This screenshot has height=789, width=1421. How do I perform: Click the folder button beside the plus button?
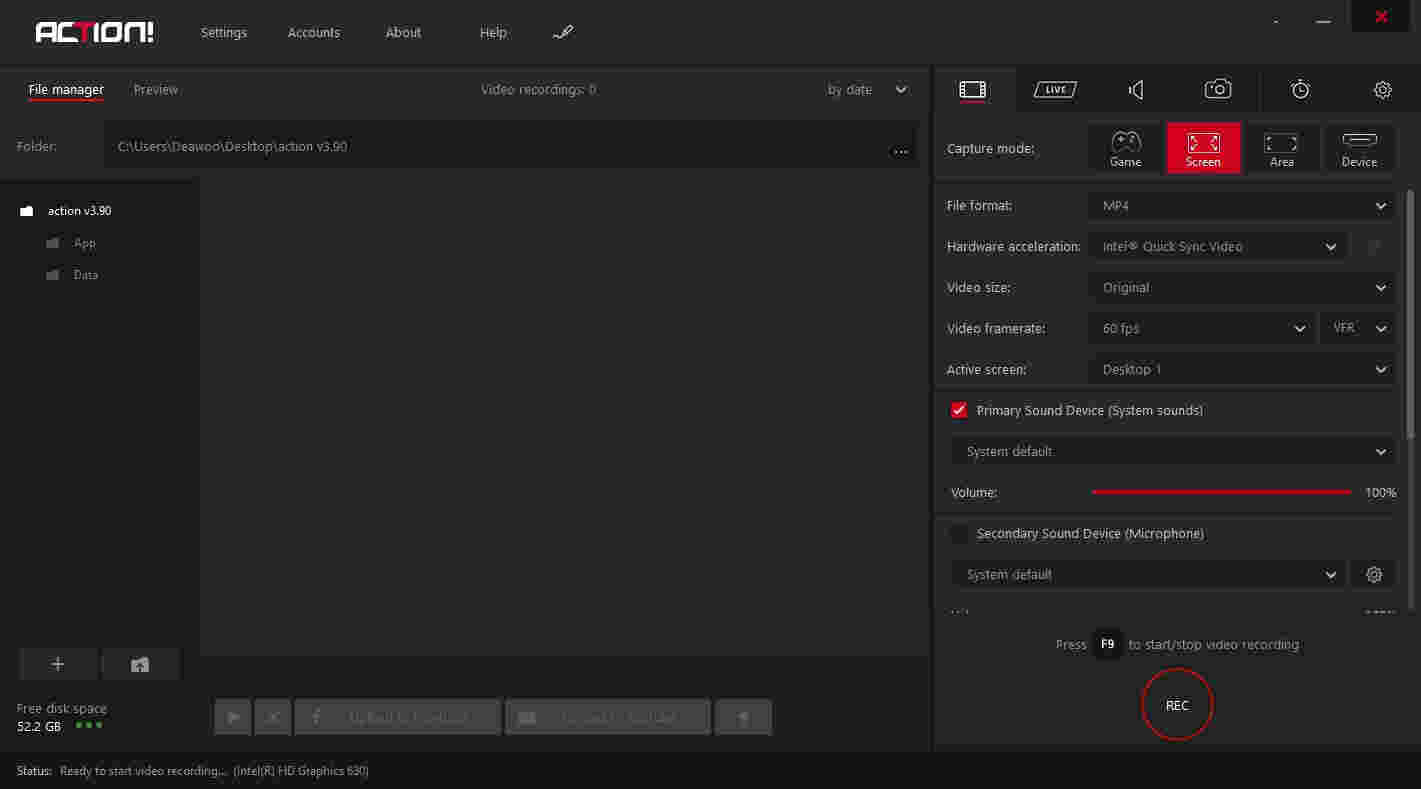pos(140,664)
